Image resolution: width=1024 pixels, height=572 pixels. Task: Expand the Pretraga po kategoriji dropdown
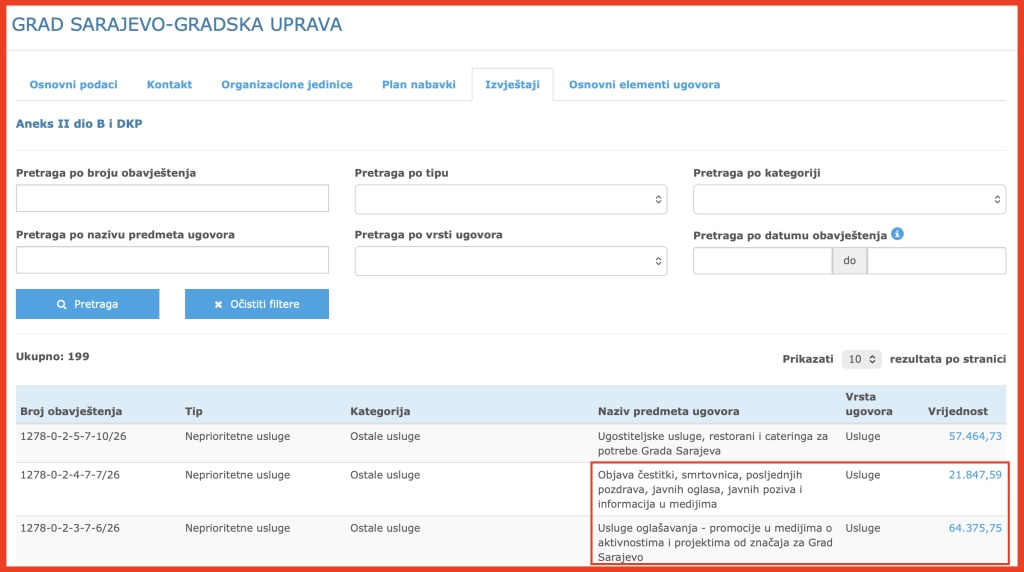(849, 199)
